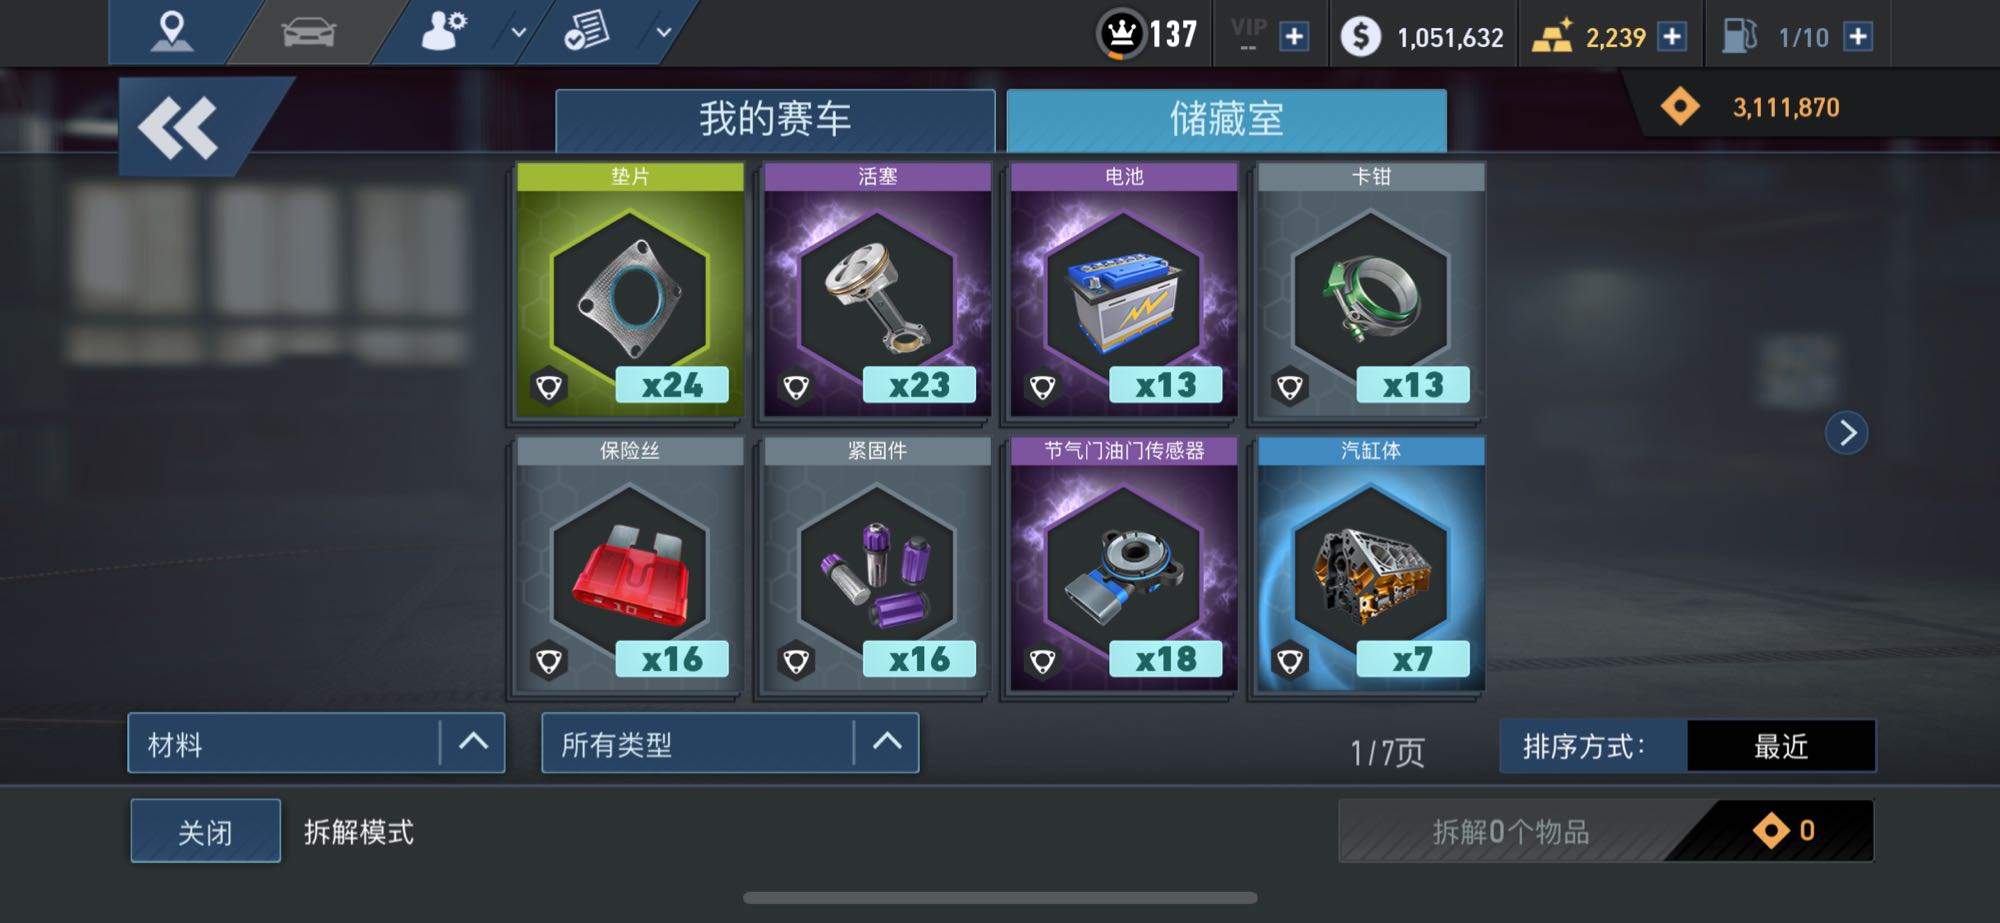Open the map location pin icon
2000x923 pixels.
click(x=172, y=31)
